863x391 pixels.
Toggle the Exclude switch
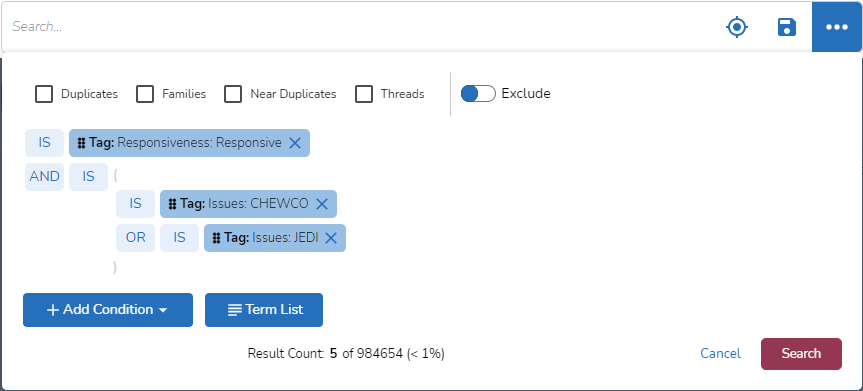point(478,94)
